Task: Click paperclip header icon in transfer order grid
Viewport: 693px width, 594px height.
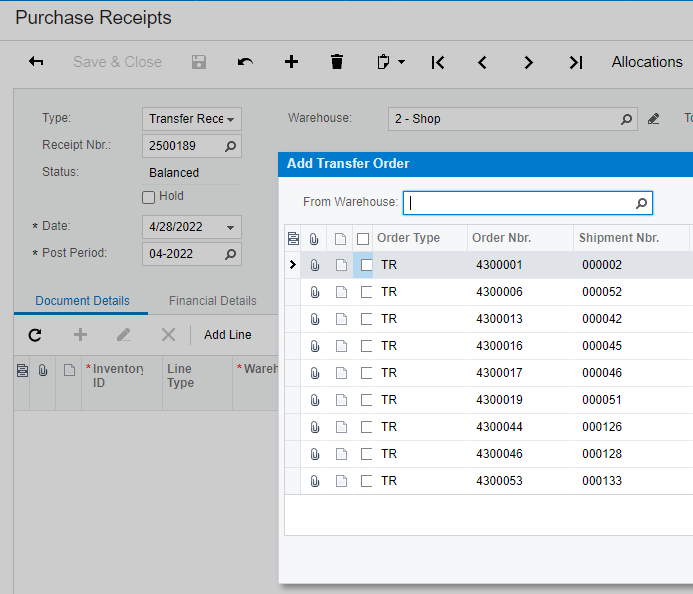Action: pos(314,239)
